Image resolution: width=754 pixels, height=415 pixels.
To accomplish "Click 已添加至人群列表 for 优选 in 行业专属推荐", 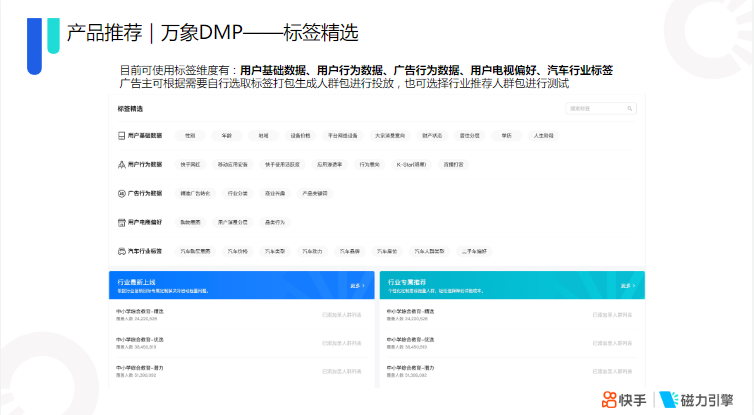I will coord(612,343).
